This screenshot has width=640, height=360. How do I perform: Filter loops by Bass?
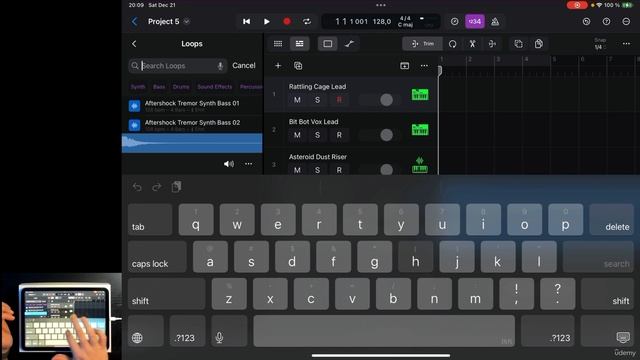(x=159, y=87)
